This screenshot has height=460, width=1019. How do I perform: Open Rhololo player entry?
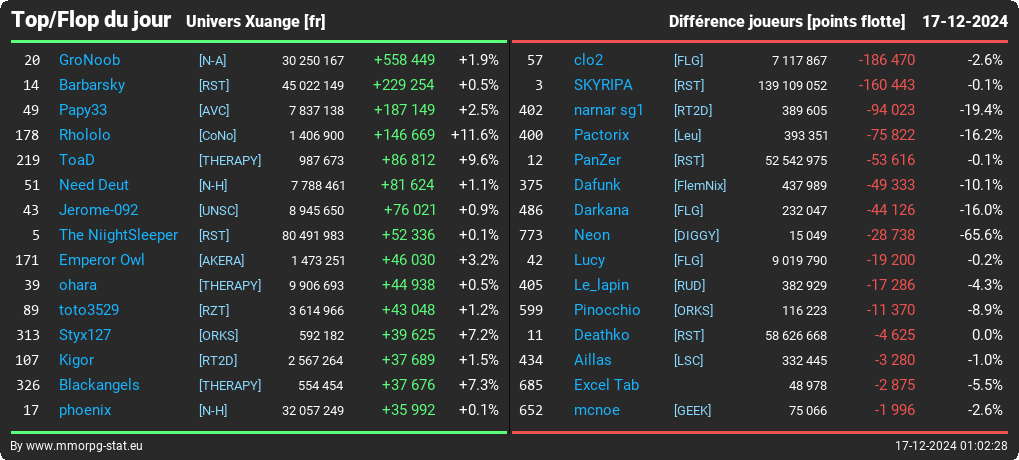(84, 135)
